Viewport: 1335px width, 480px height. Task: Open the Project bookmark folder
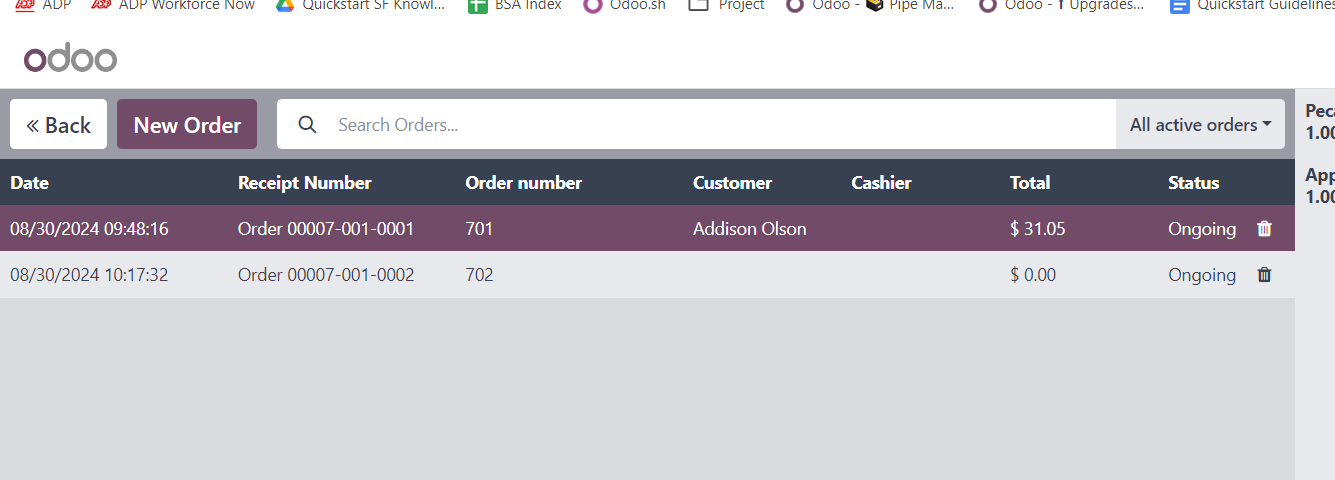click(x=727, y=5)
